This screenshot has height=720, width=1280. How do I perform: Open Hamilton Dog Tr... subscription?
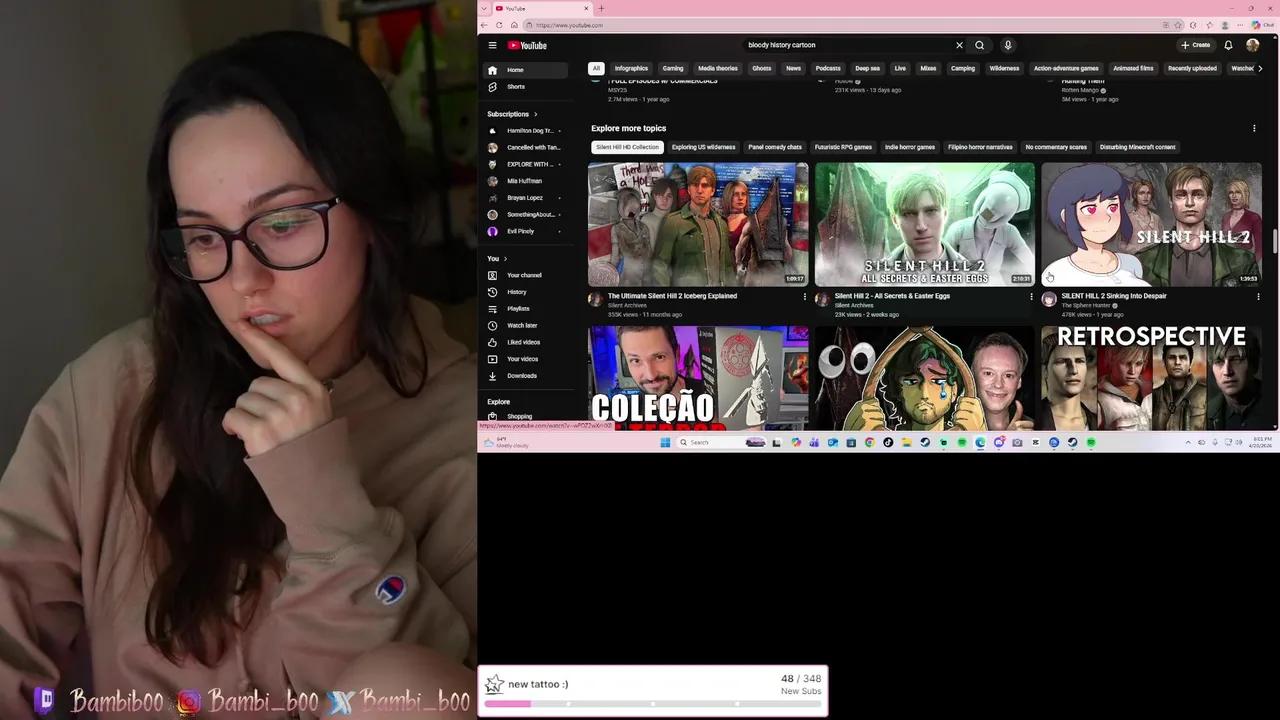point(524,131)
